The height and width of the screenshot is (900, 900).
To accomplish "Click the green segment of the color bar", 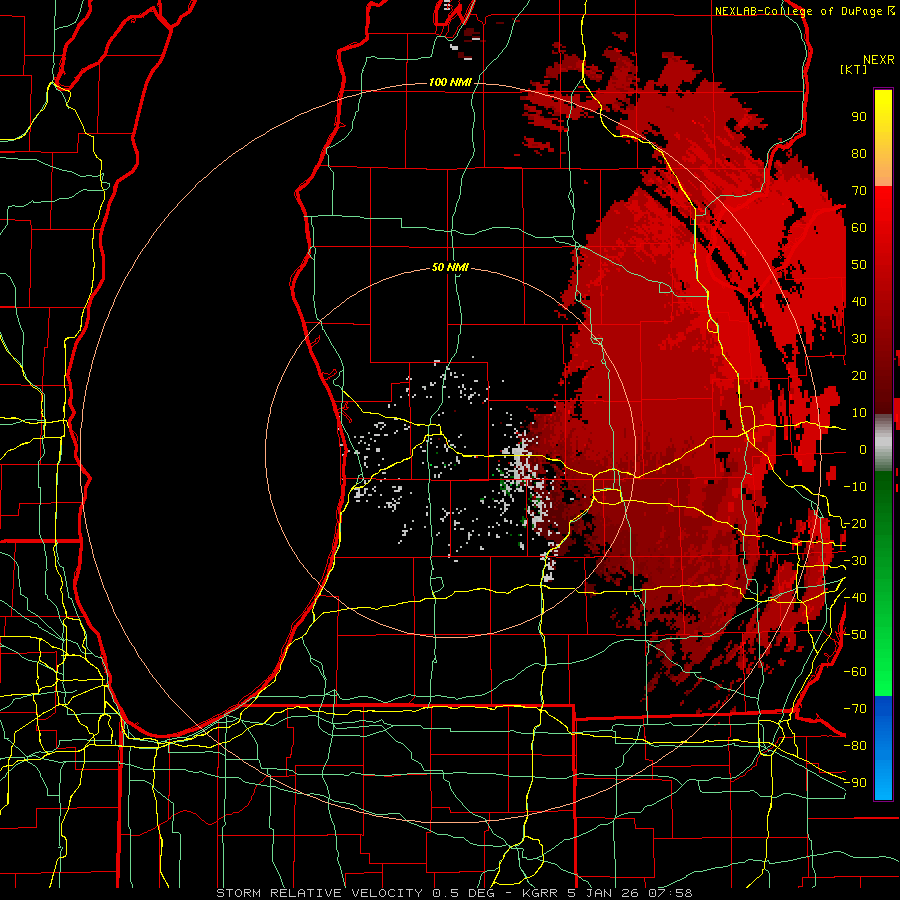I will 883,583.
